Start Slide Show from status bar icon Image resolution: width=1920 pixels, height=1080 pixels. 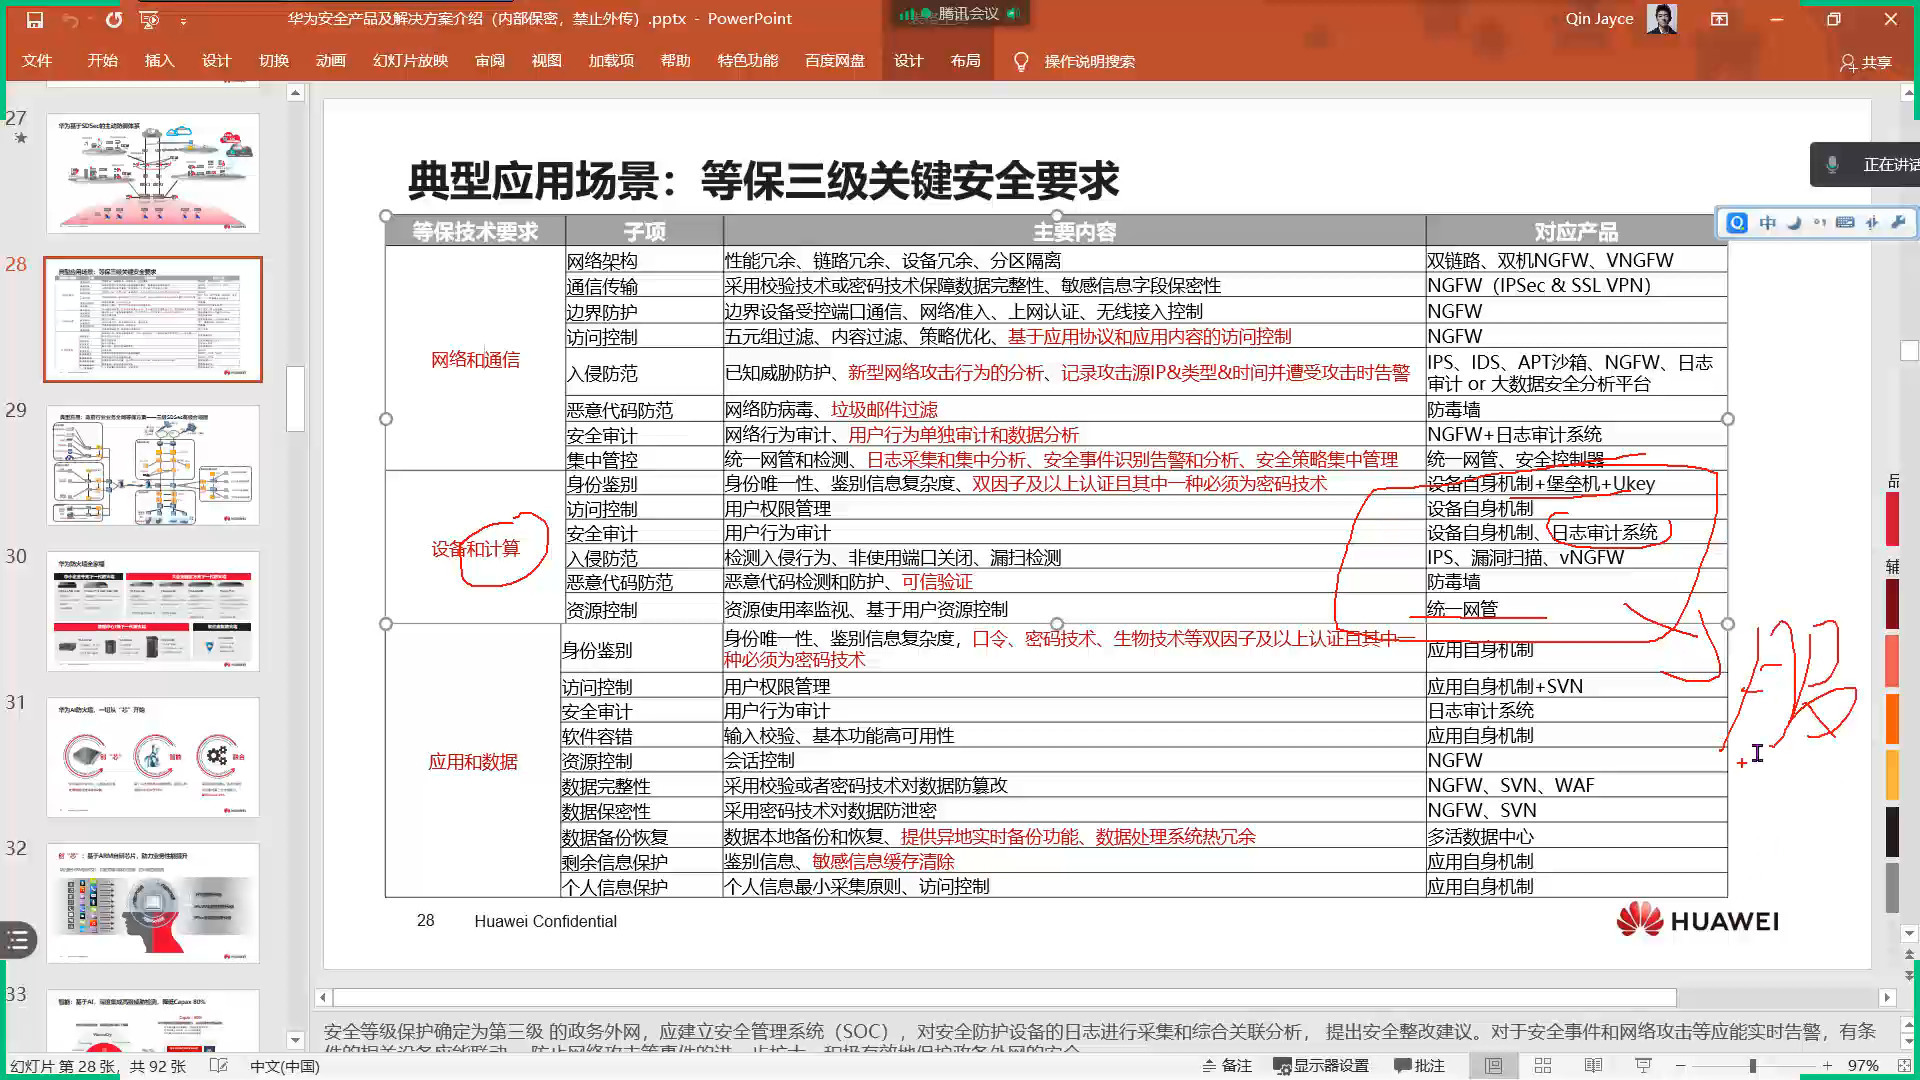pos(1643,1066)
